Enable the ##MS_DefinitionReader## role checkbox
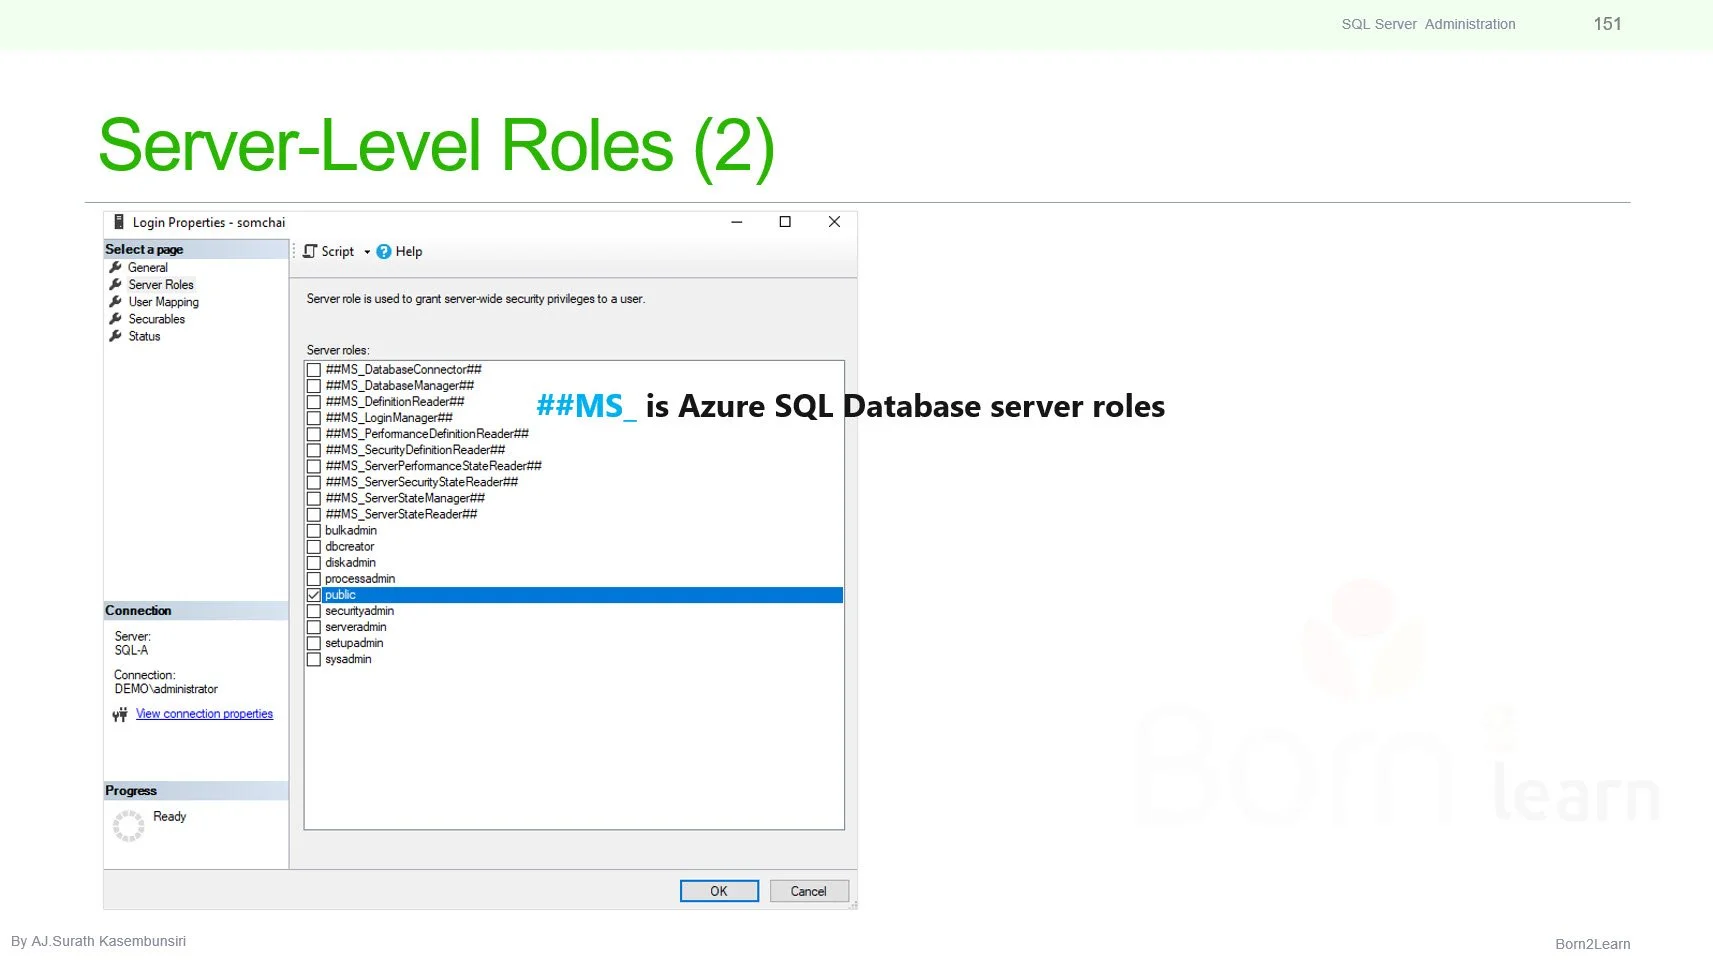This screenshot has height=961, width=1713. pyautogui.click(x=314, y=402)
